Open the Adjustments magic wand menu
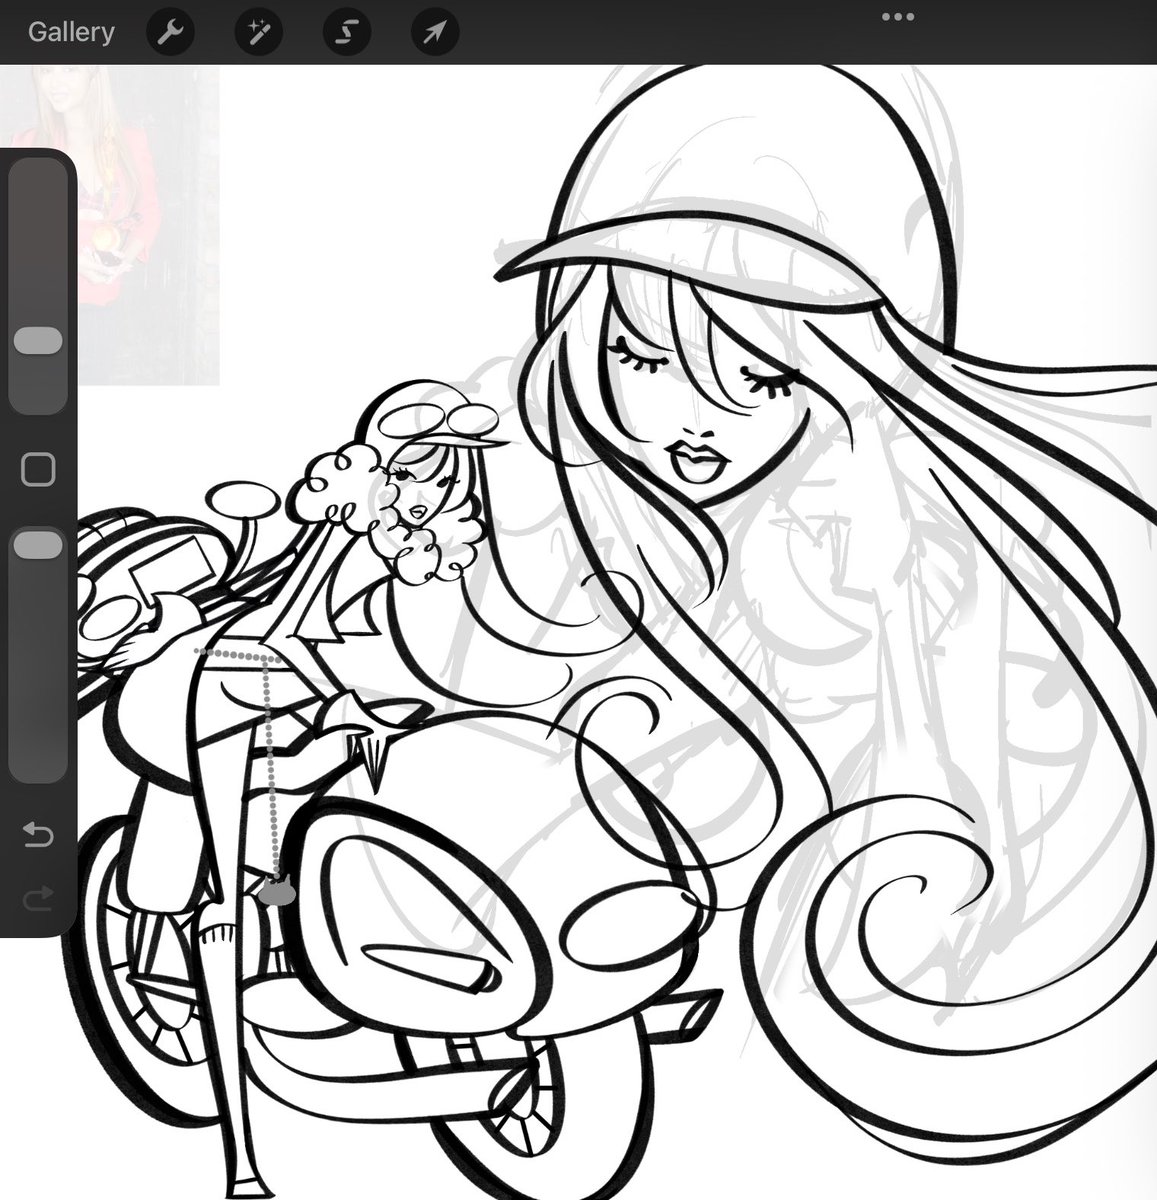The image size is (1157, 1200). [x=259, y=32]
